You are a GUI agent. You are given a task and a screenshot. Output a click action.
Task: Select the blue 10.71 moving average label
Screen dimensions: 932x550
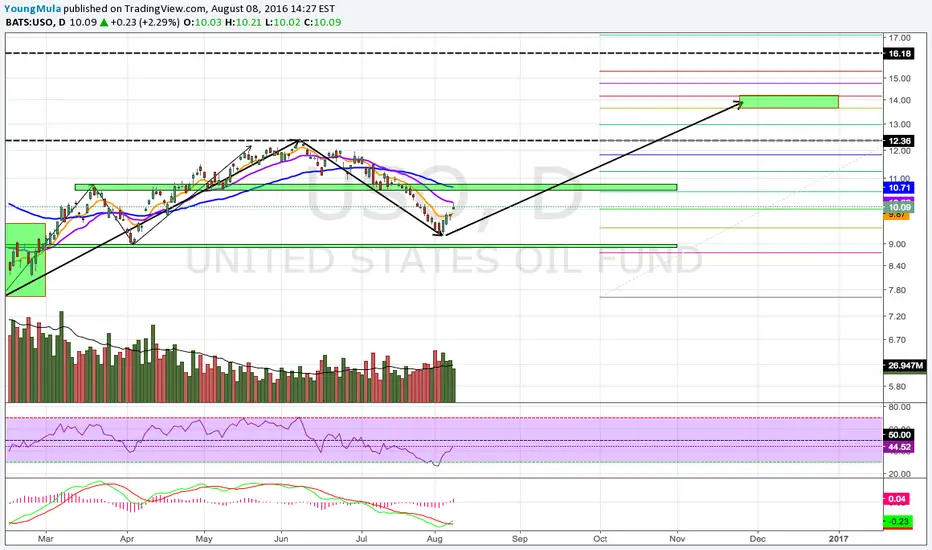coord(899,188)
